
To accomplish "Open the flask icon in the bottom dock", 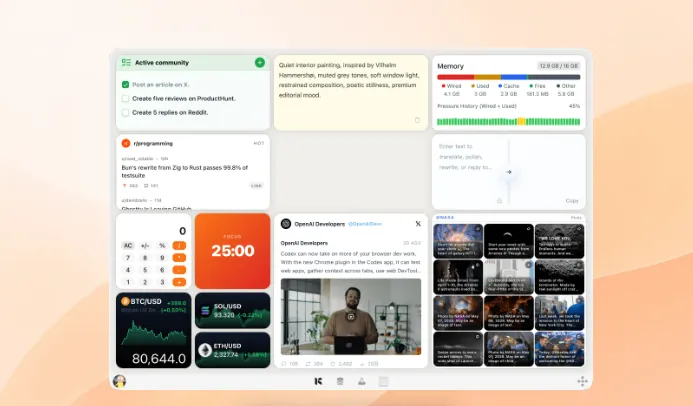I will pos(362,381).
